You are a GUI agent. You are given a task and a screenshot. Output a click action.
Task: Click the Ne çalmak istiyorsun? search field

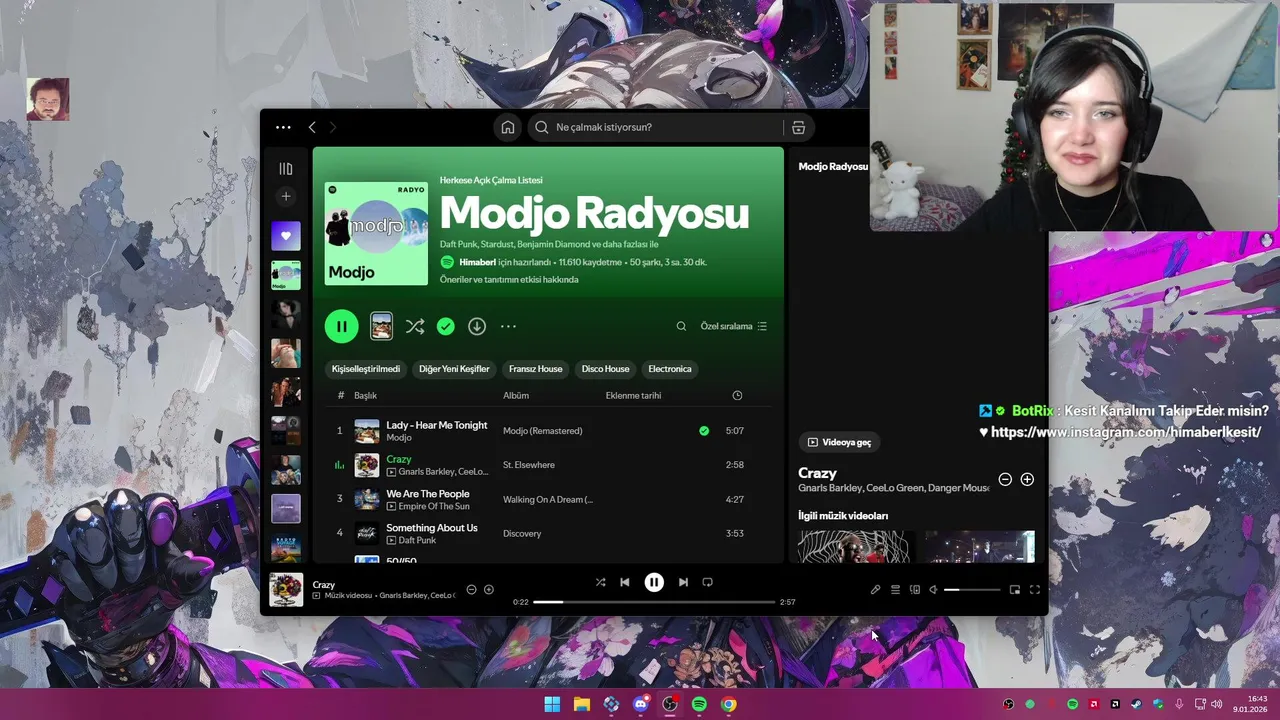pyautogui.click(x=655, y=127)
